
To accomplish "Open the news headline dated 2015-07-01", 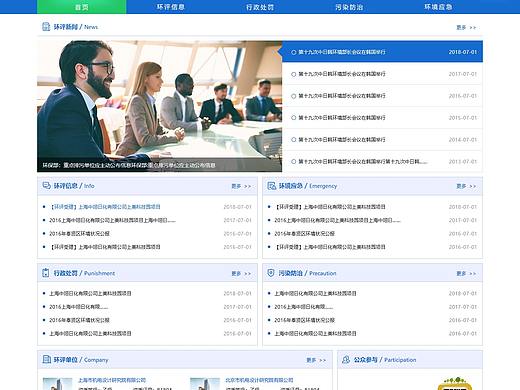I will 382,118.
